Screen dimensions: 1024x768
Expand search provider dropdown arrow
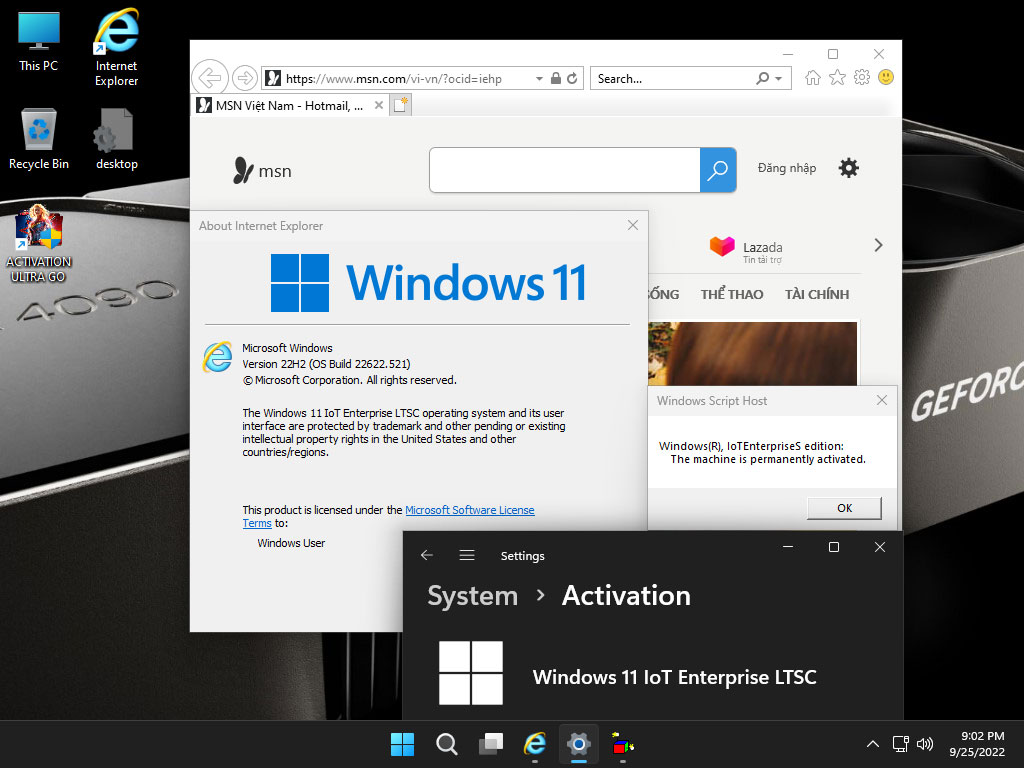pyautogui.click(x=778, y=78)
